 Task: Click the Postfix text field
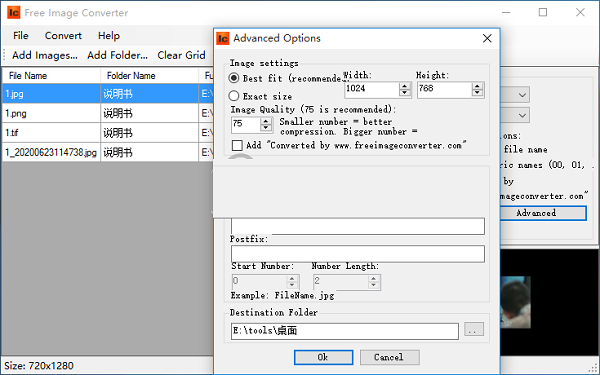coord(358,254)
